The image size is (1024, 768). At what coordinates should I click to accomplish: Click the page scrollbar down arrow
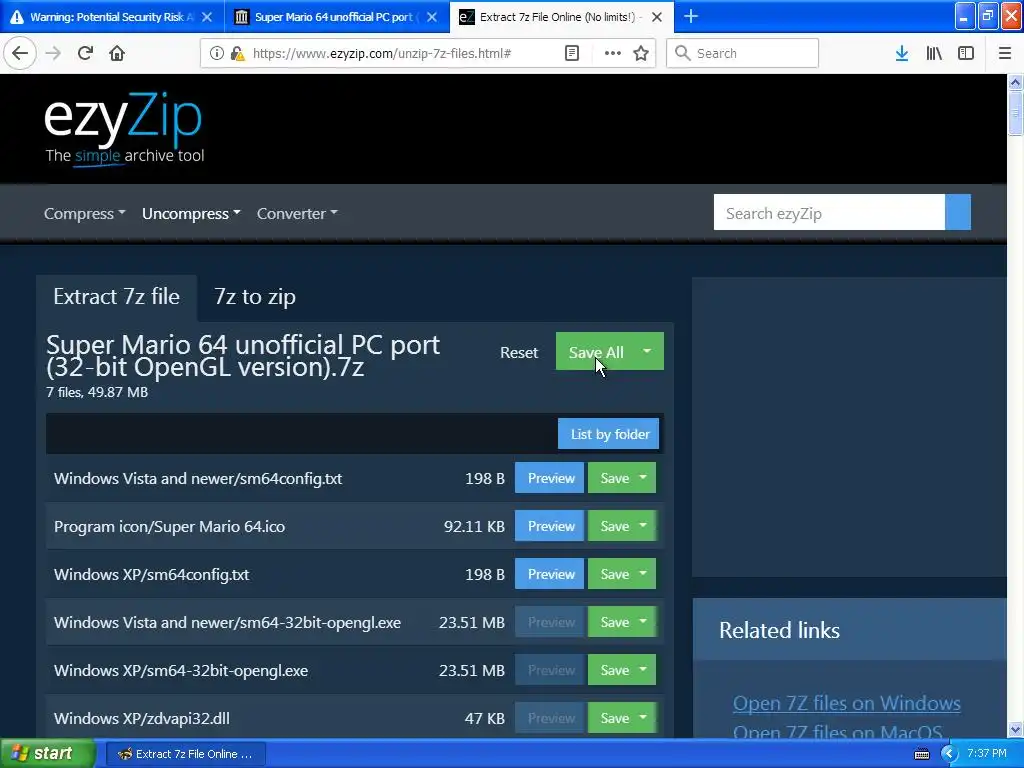pyautogui.click(x=1015, y=729)
